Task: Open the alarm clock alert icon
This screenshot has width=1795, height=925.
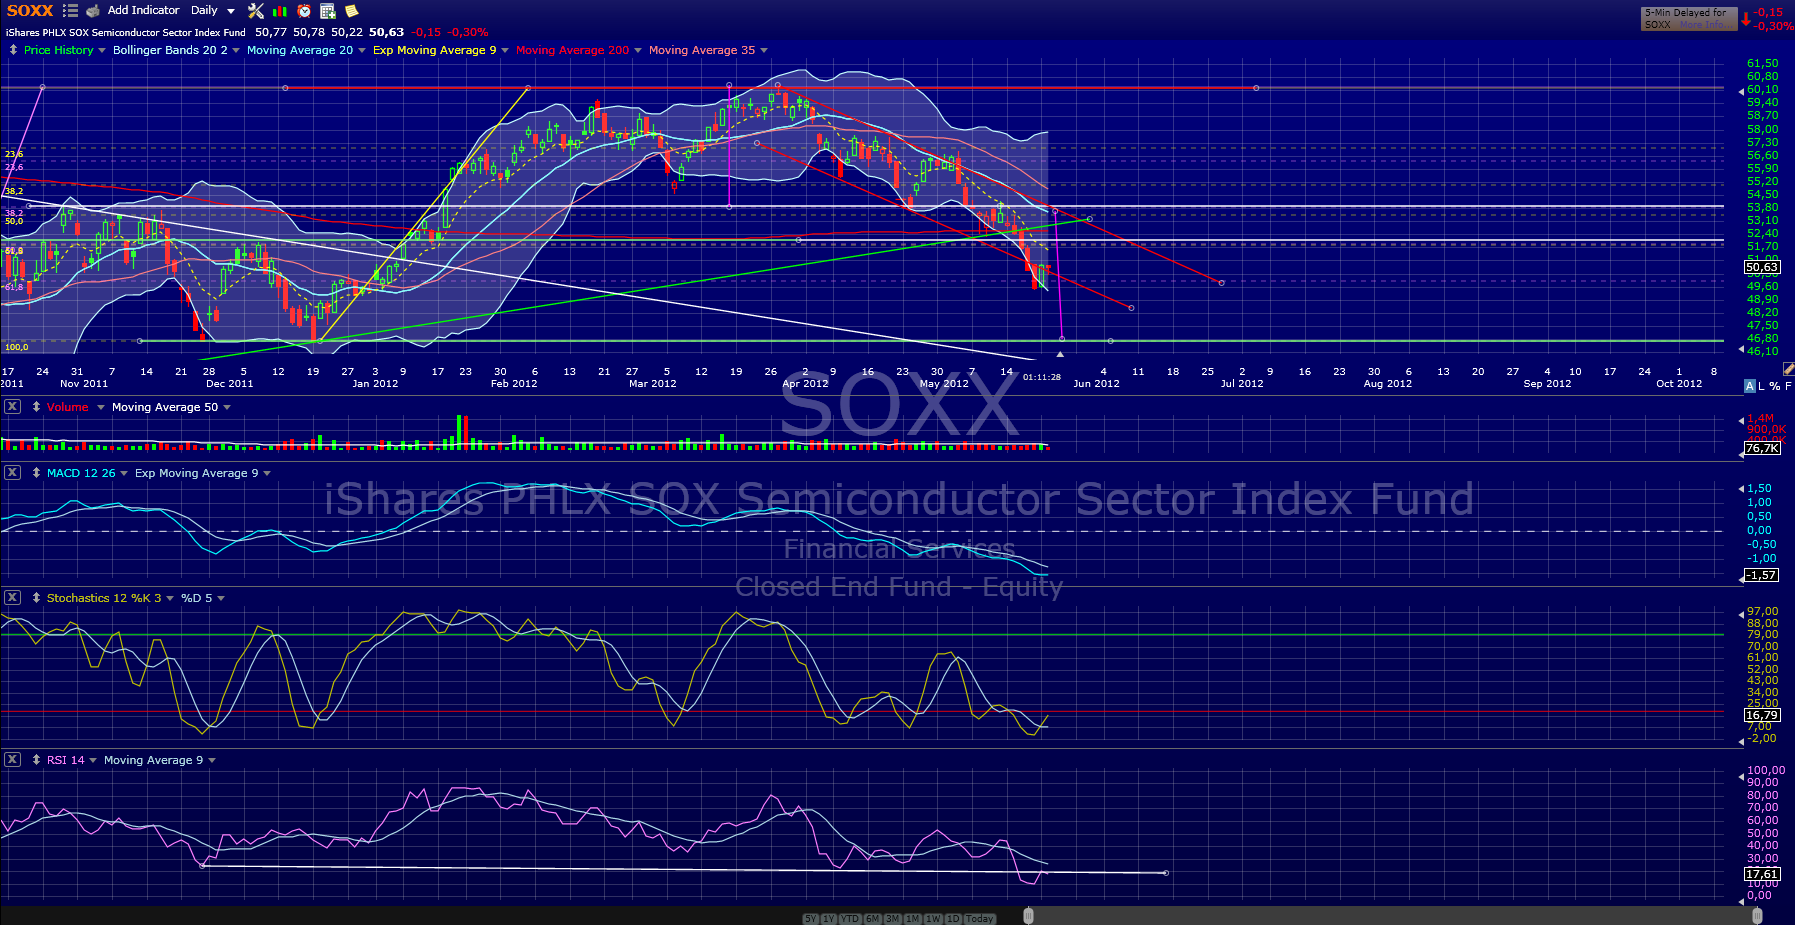Action: (x=304, y=11)
